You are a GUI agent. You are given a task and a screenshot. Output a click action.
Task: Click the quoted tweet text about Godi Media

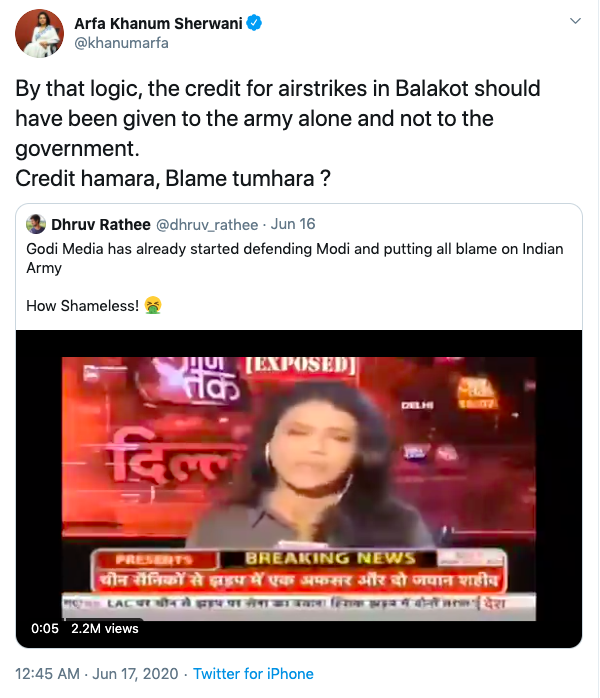295,258
